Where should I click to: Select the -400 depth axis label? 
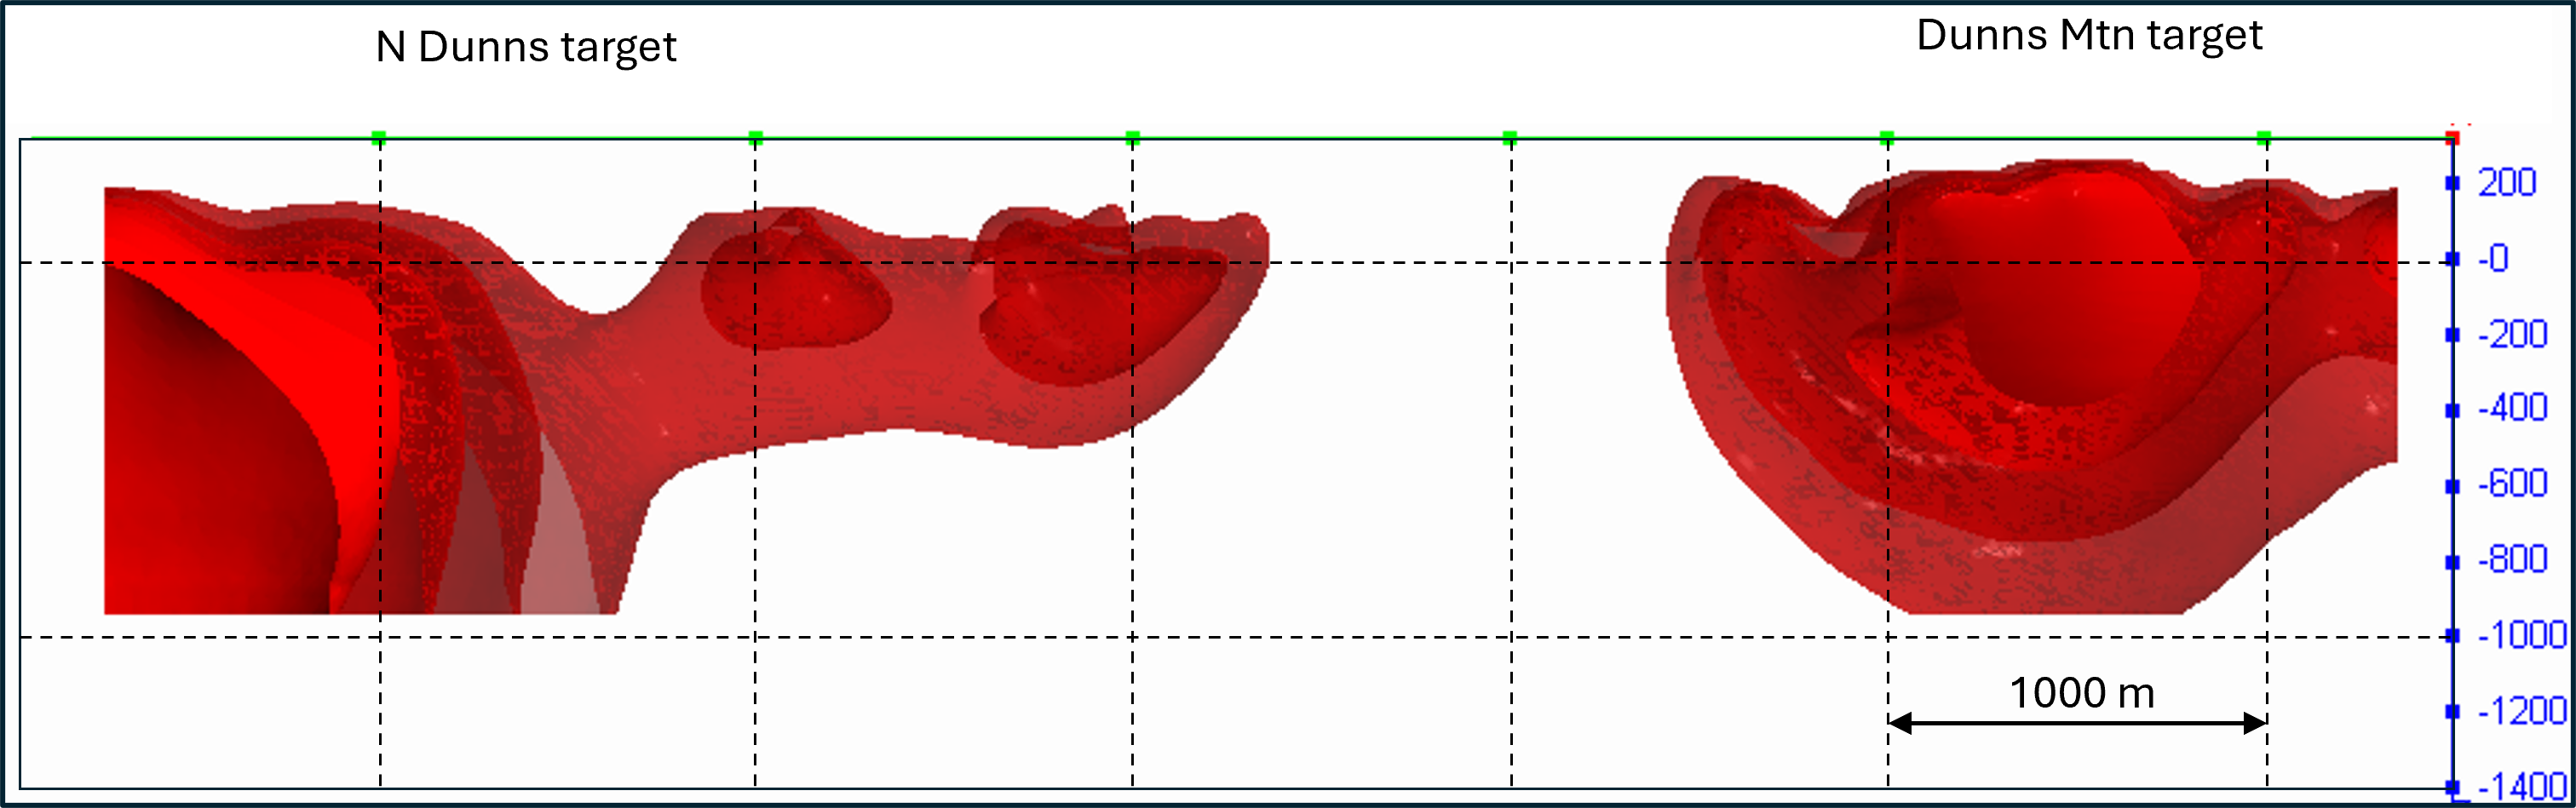pos(2513,408)
